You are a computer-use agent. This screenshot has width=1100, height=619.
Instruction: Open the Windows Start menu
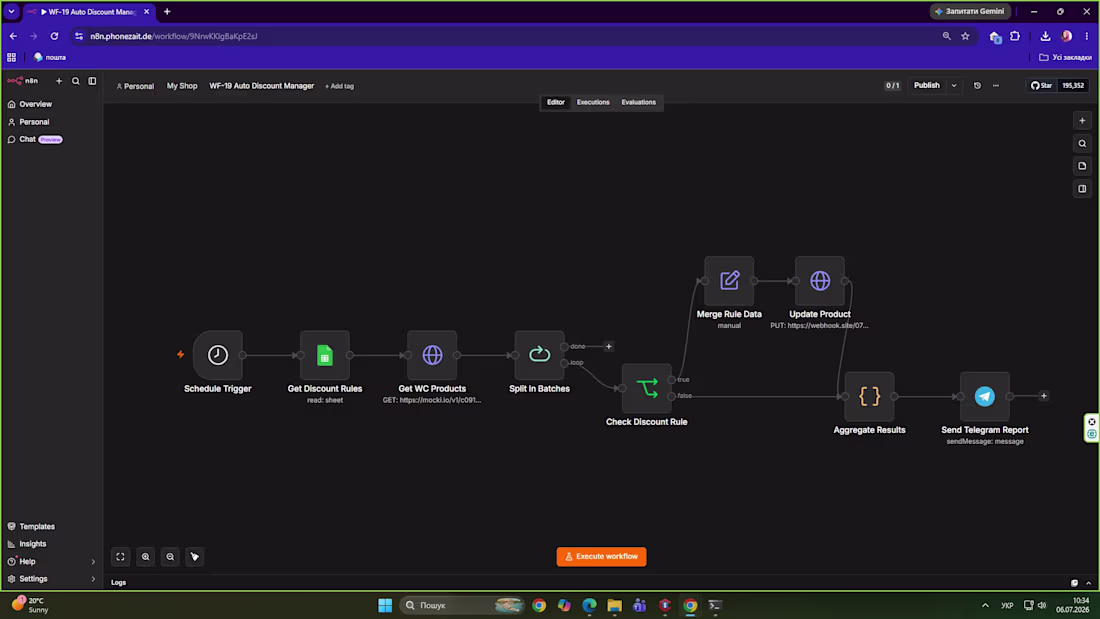coord(385,605)
